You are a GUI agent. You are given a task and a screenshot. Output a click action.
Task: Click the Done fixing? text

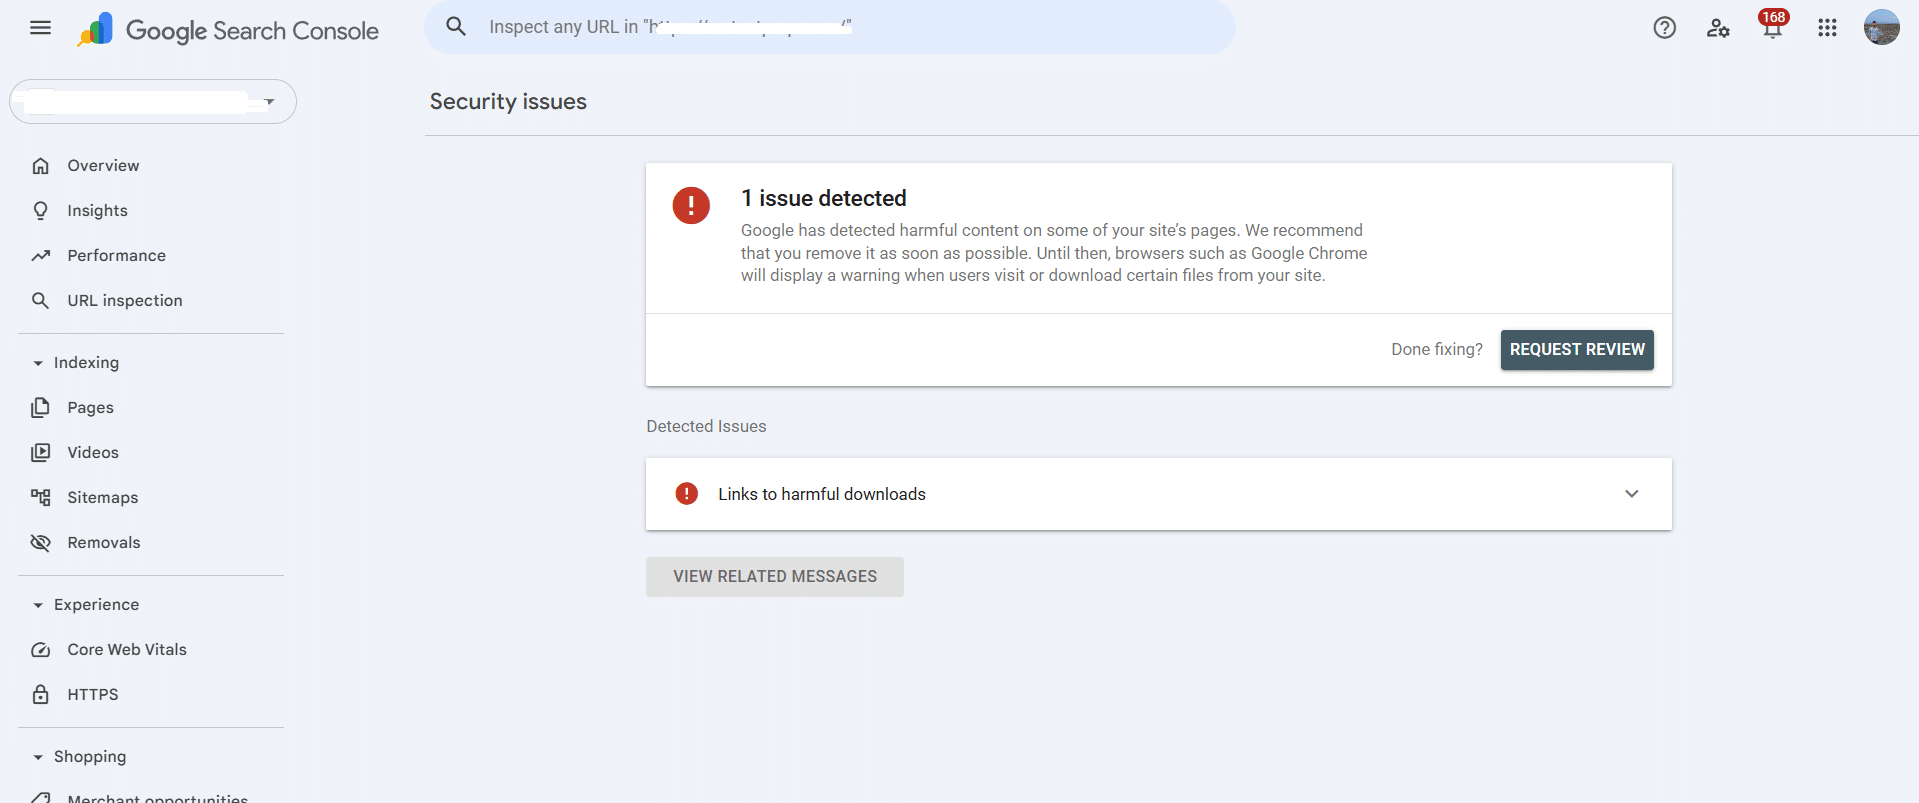pyautogui.click(x=1437, y=350)
